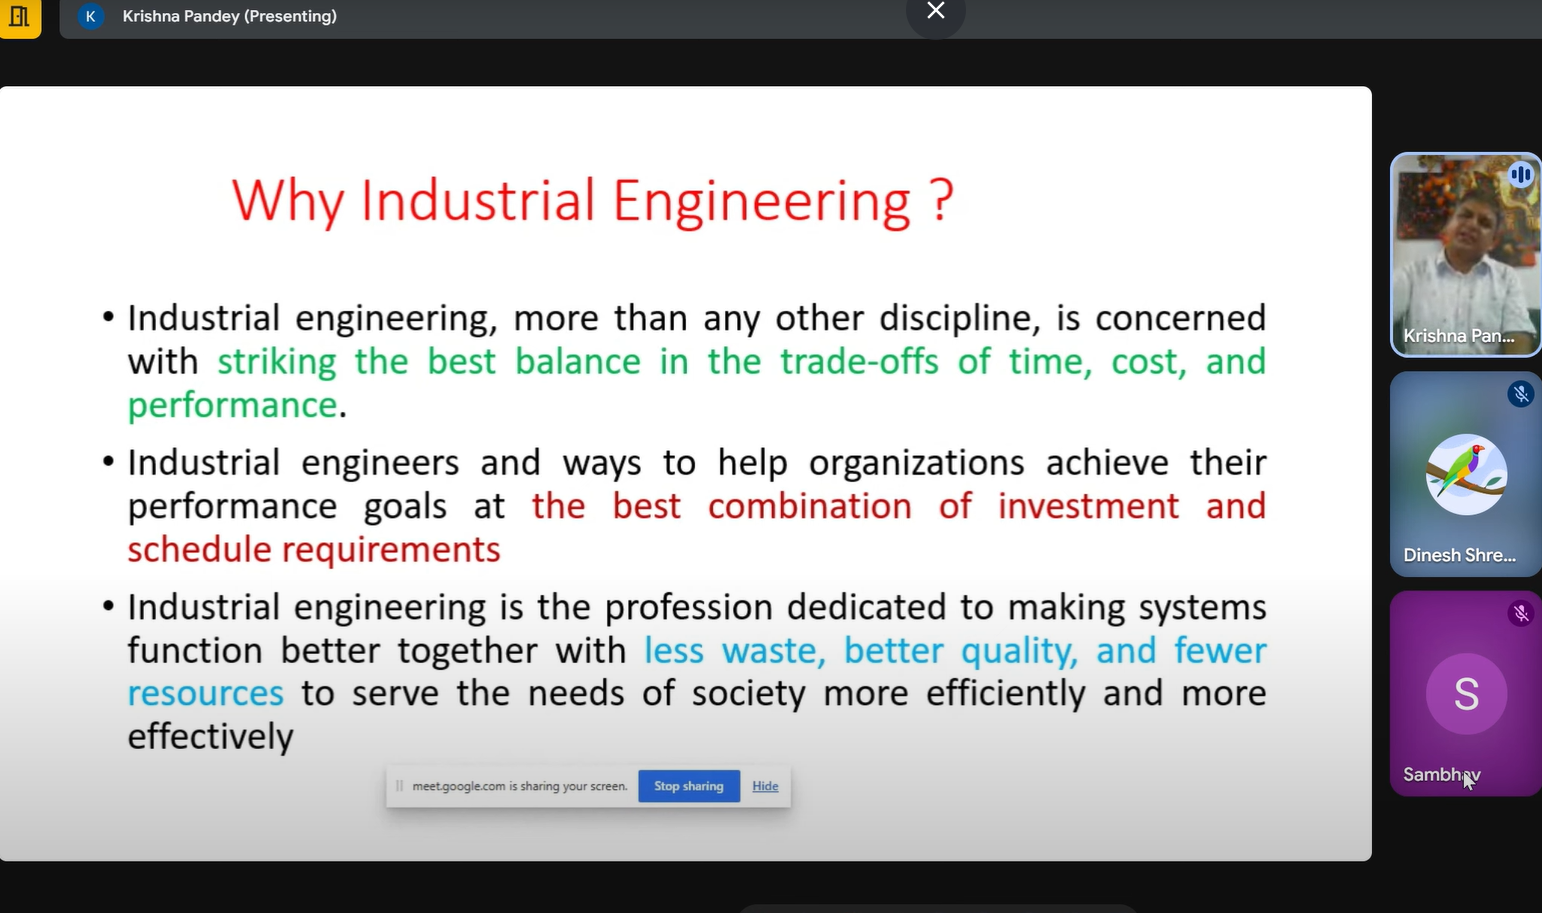Click the "Krishna Pandey (Presenting)" banner
1542x913 pixels.
pos(229,16)
